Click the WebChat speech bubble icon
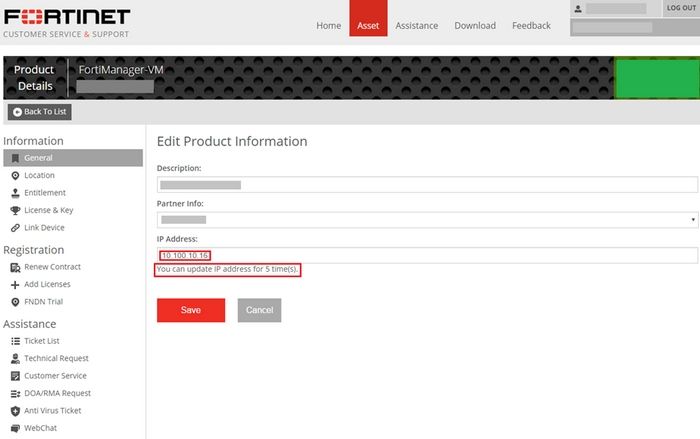This screenshot has width=700, height=439. [x=15, y=428]
